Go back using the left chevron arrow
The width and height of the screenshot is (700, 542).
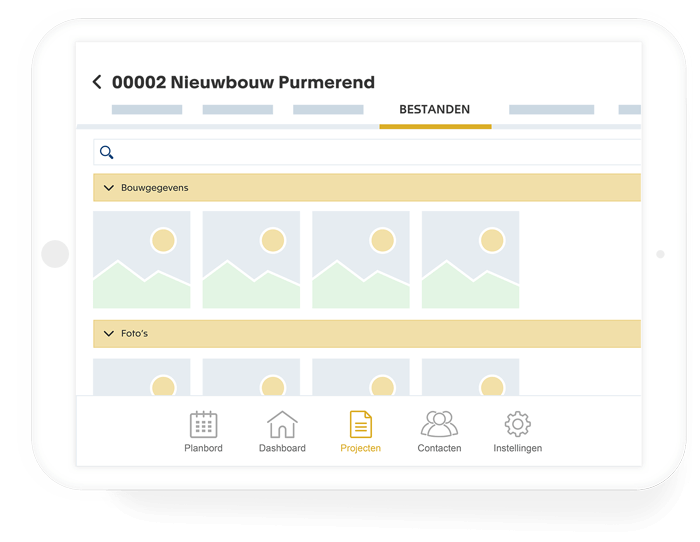coord(97,82)
